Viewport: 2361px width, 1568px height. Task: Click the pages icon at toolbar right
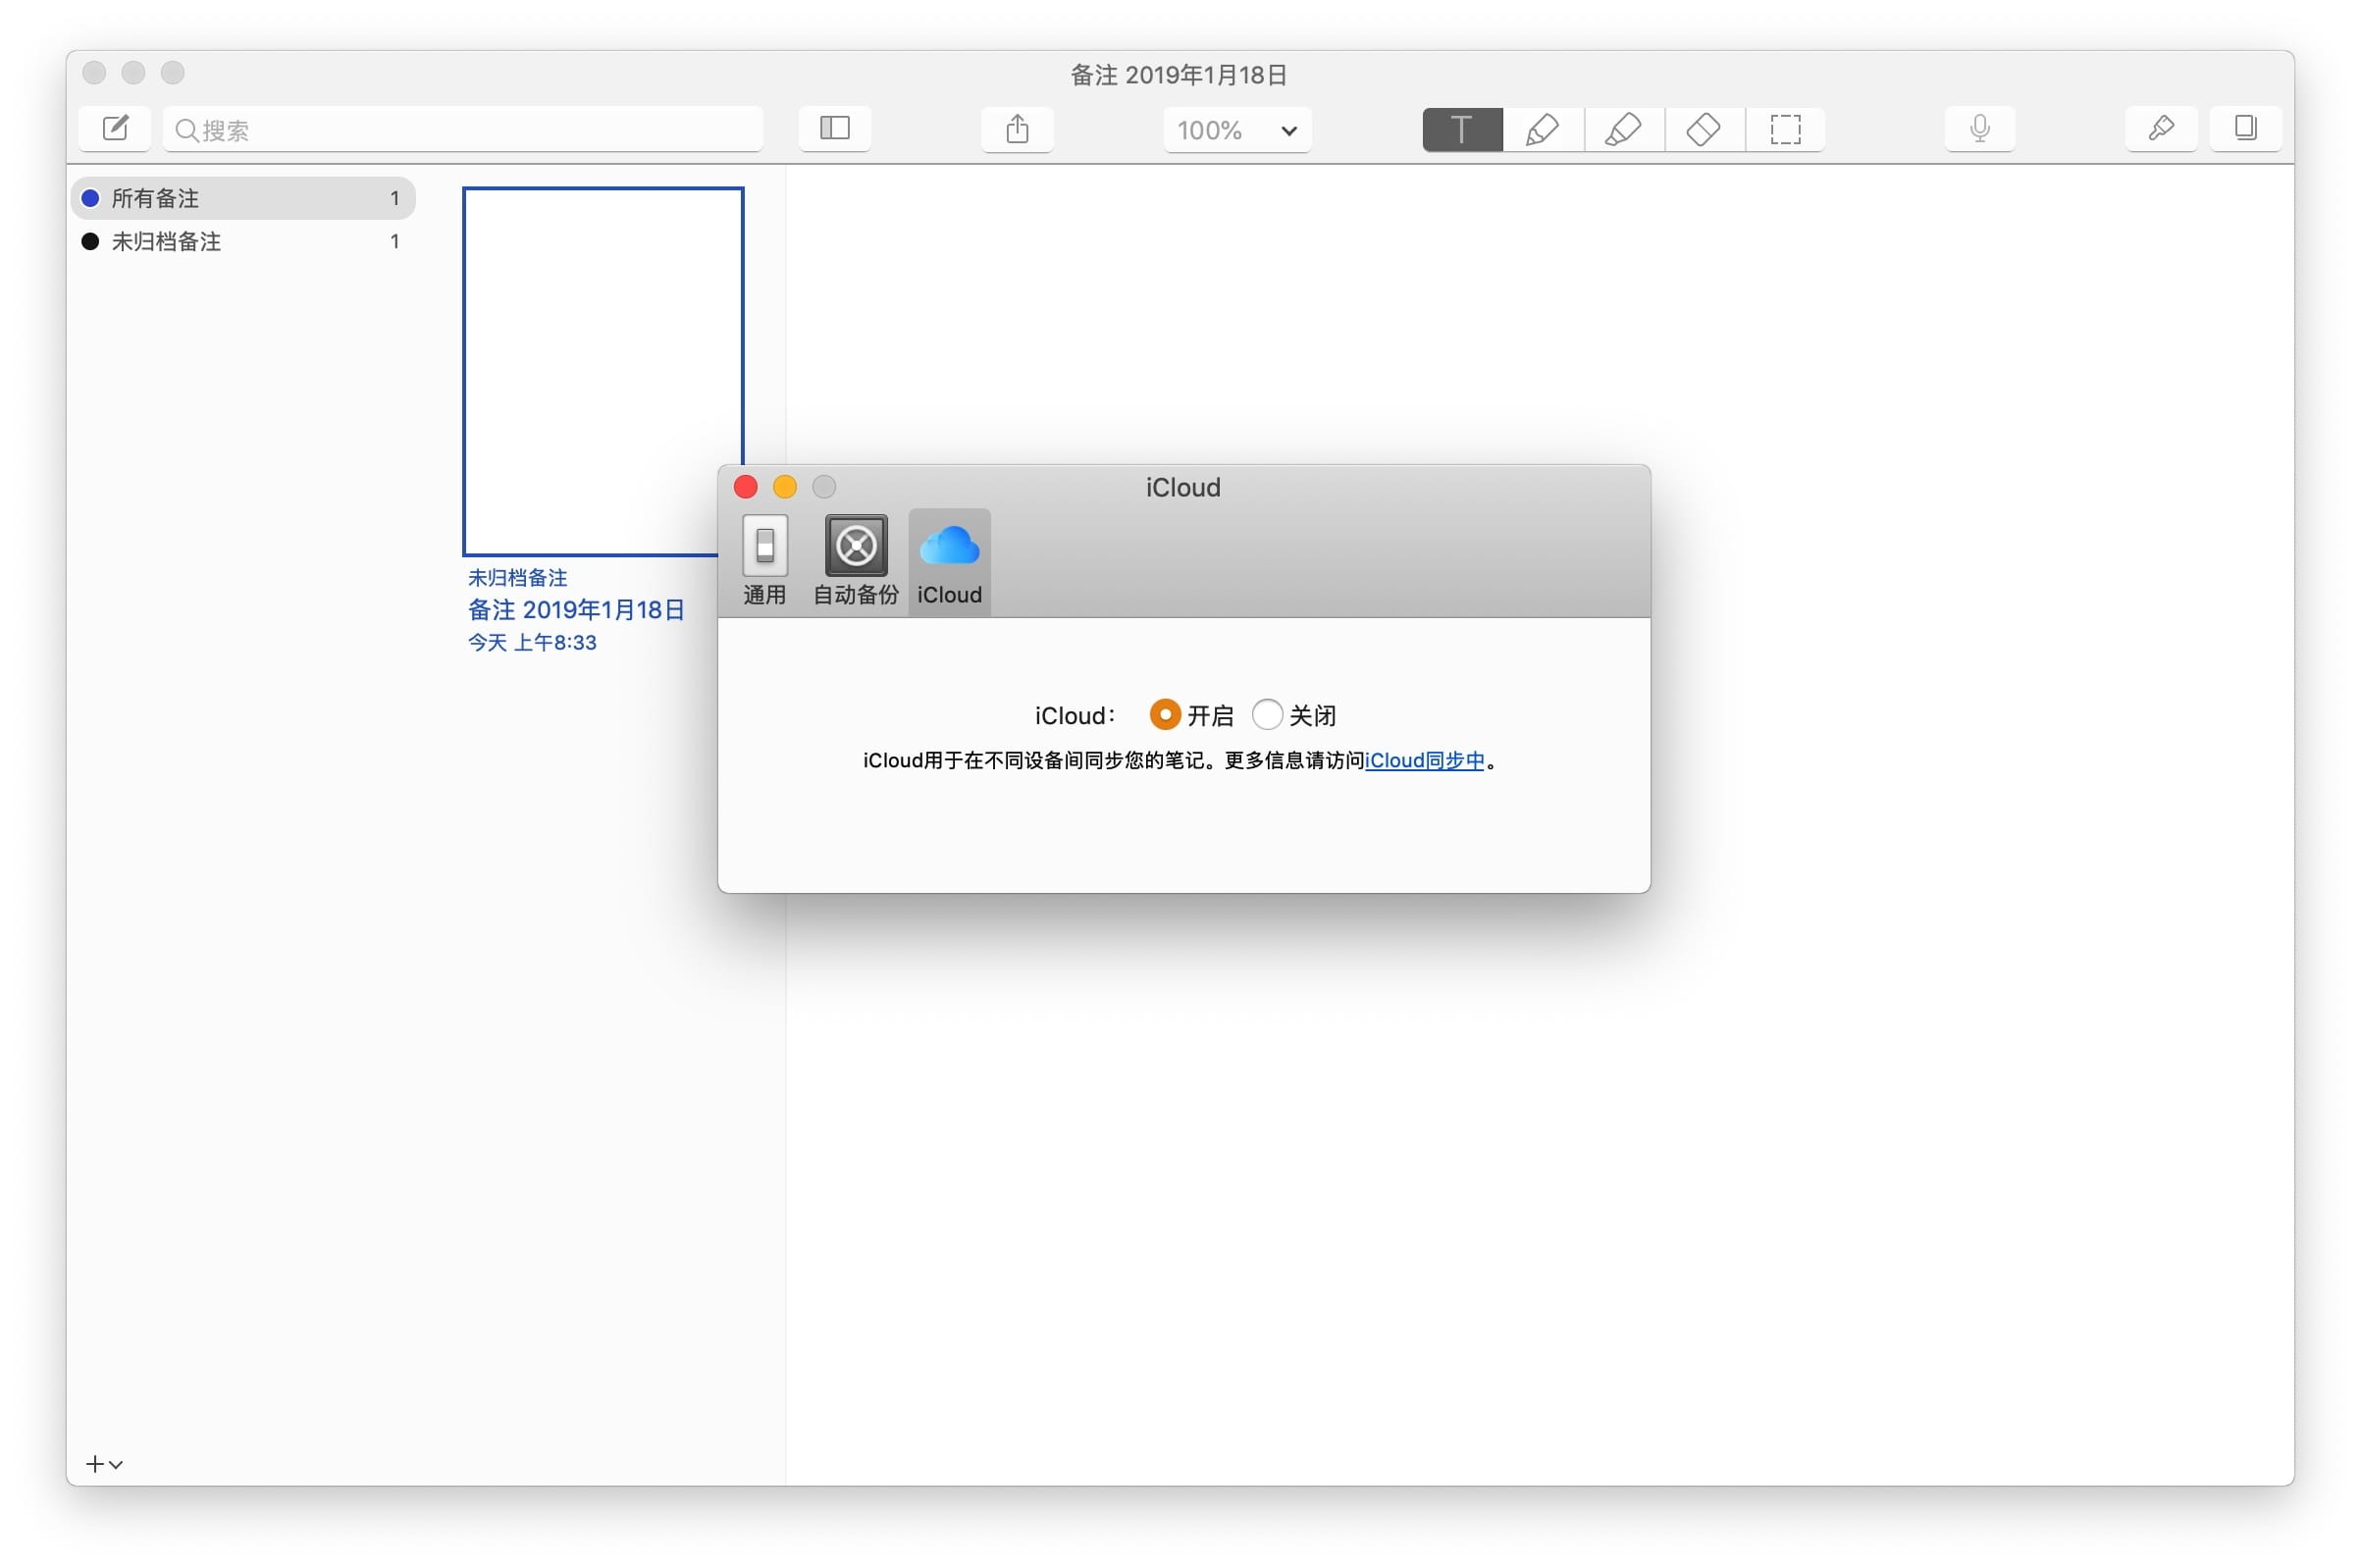click(2245, 129)
